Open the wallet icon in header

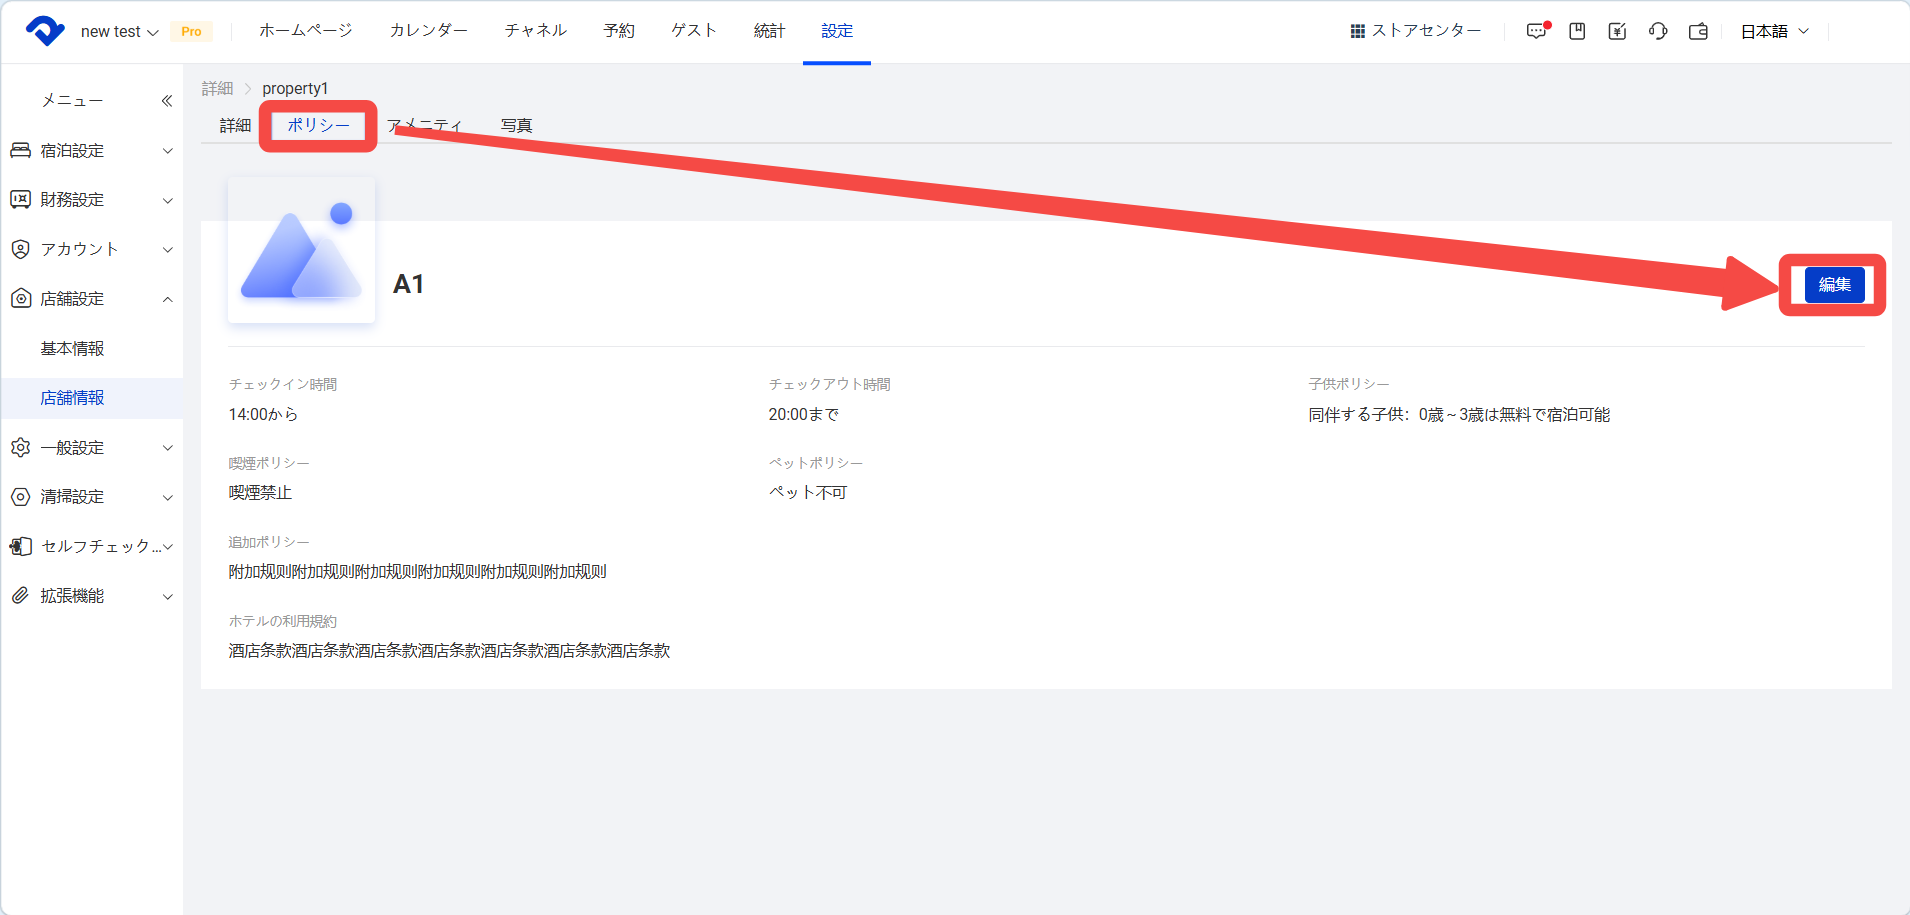point(1698,31)
